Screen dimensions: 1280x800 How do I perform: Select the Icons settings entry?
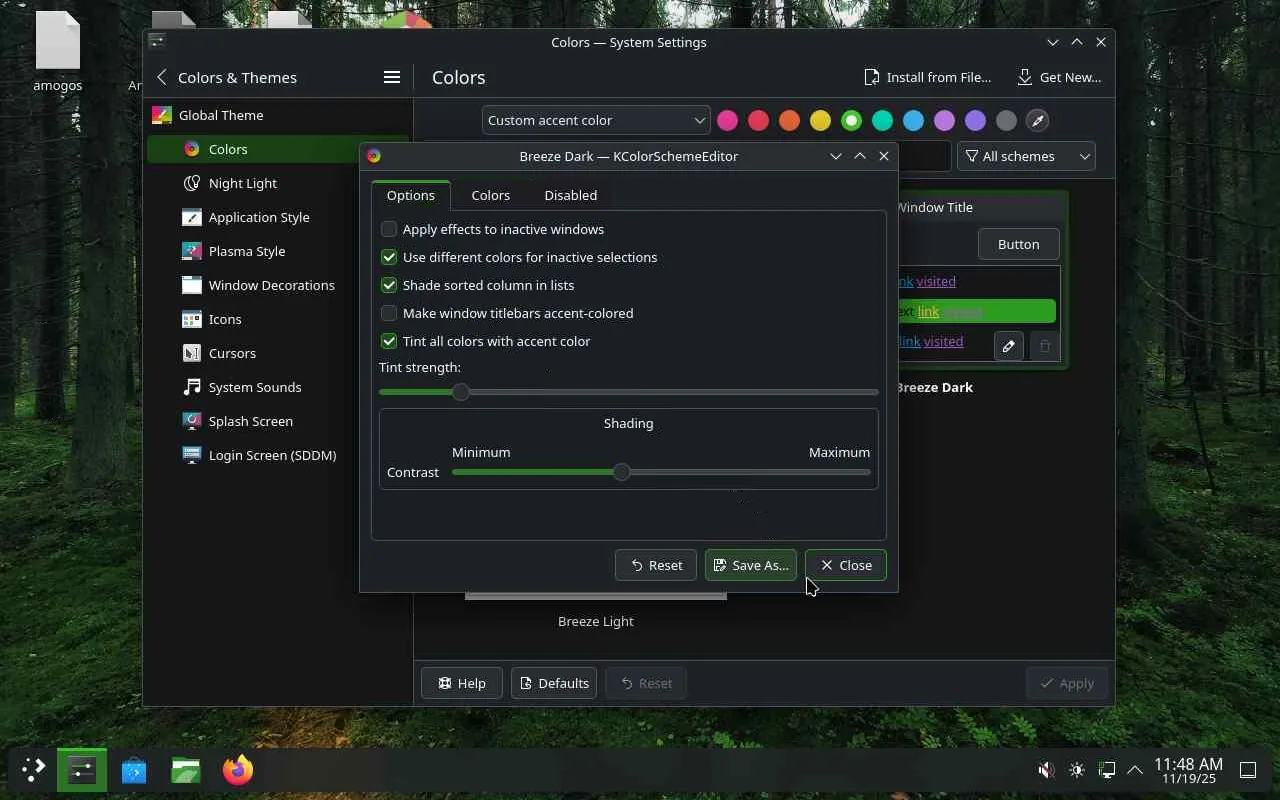click(x=278, y=319)
